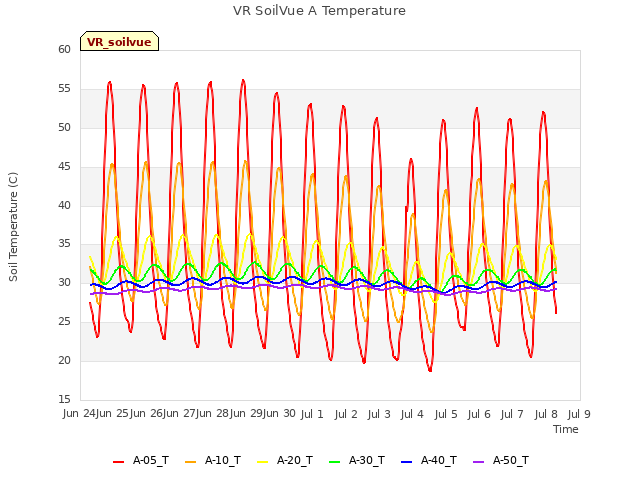Click the Jun 28 date tick label
The height and width of the screenshot is (480, 640).
point(213,414)
